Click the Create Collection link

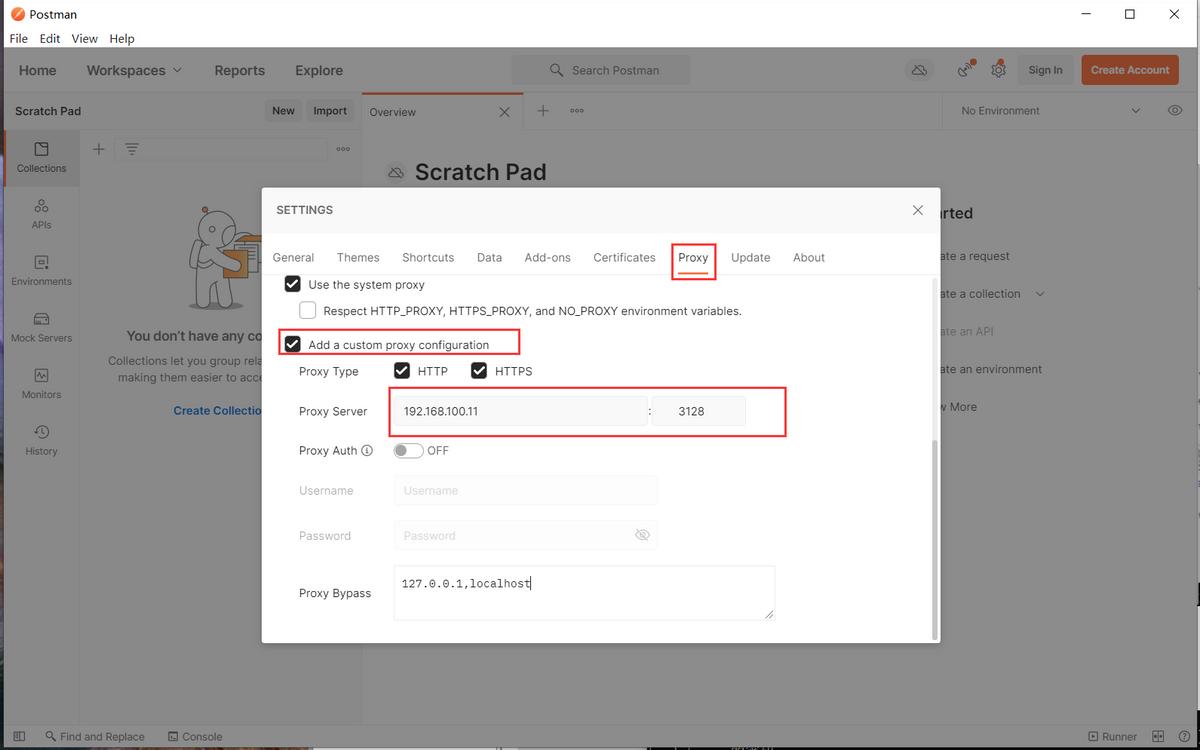coord(217,410)
